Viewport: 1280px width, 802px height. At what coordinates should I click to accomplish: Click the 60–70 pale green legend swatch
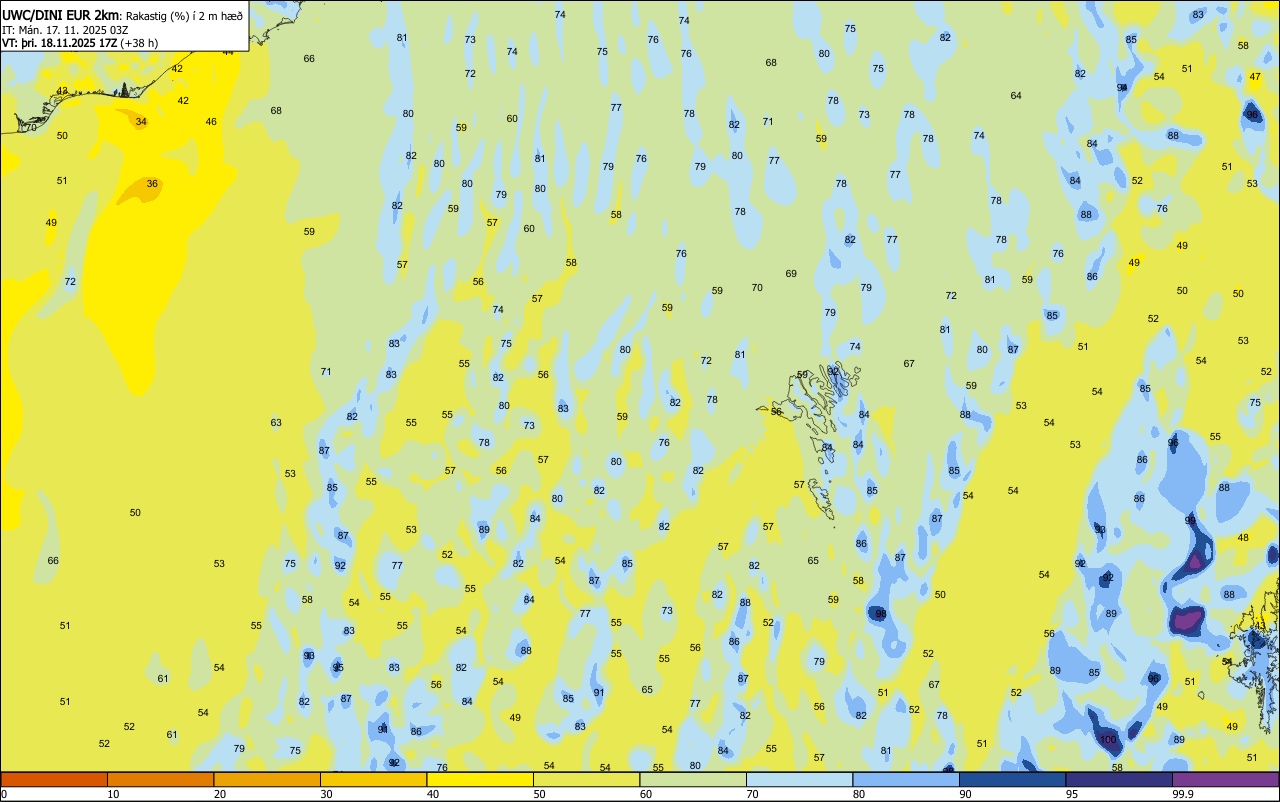point(693,779)
